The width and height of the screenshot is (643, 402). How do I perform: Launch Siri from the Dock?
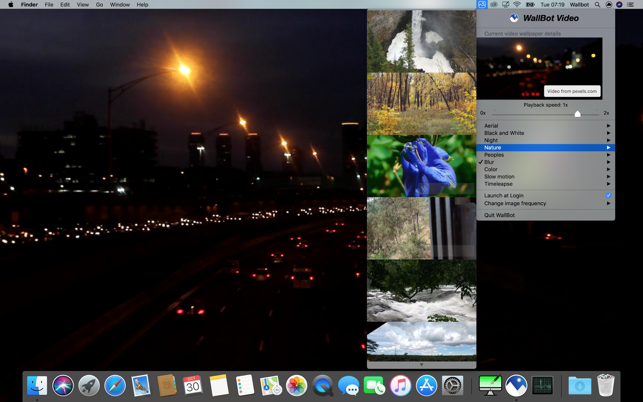point(63,386)
